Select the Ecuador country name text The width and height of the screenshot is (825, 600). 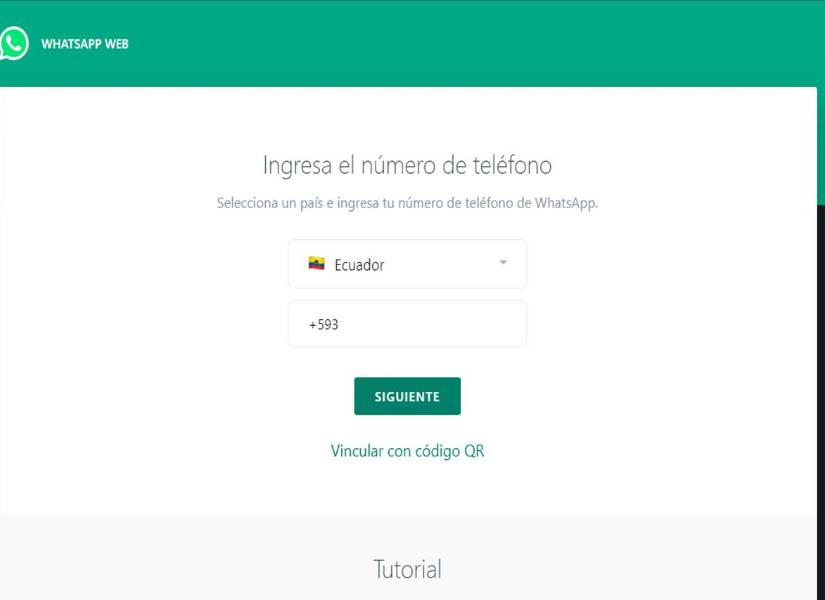point(359,265)
